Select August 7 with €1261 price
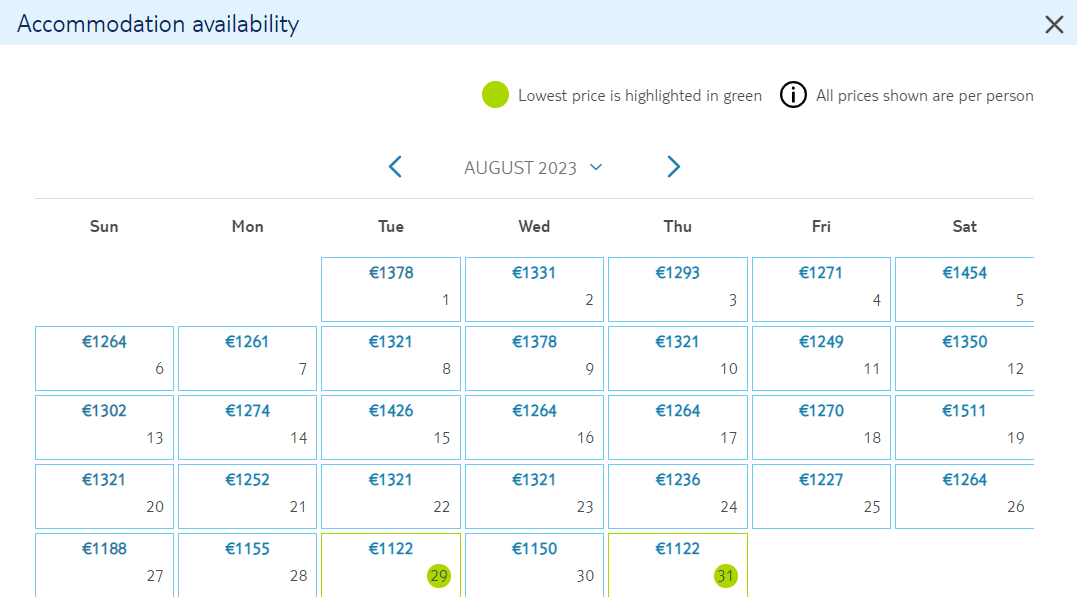The height and width of the screenshot is (608, 1077). click(247, 359)
